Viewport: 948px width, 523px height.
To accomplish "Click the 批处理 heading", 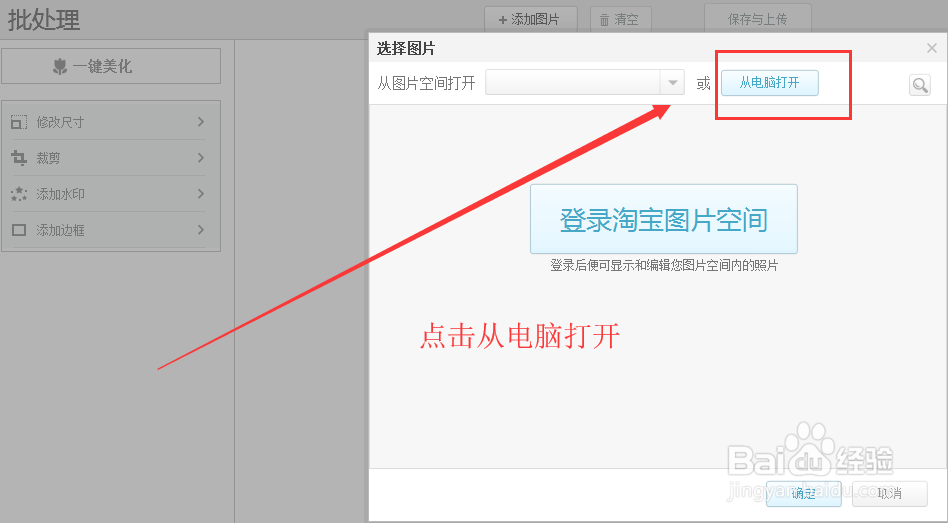I will [44, 20].
